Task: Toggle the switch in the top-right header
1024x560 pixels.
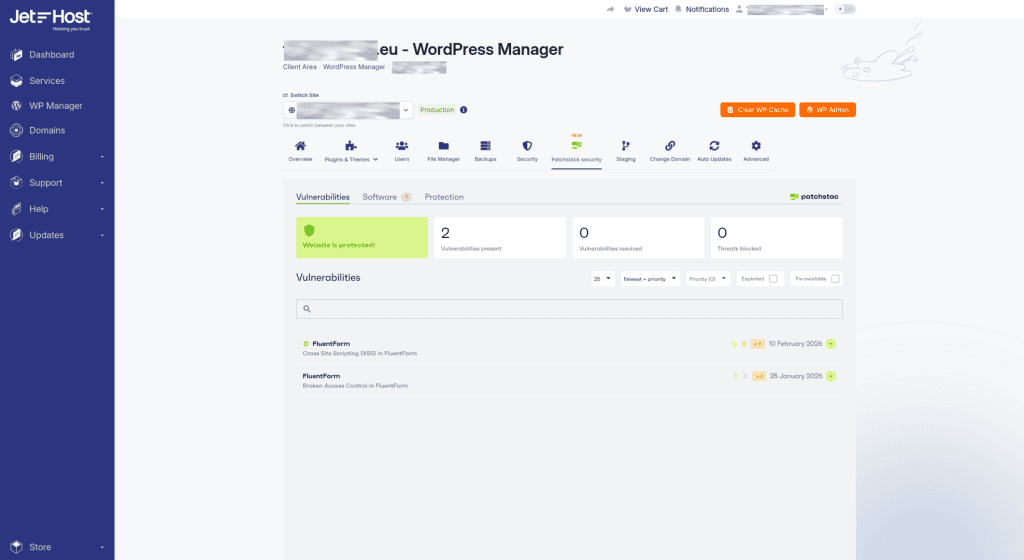Action: (x=846, y=9)
